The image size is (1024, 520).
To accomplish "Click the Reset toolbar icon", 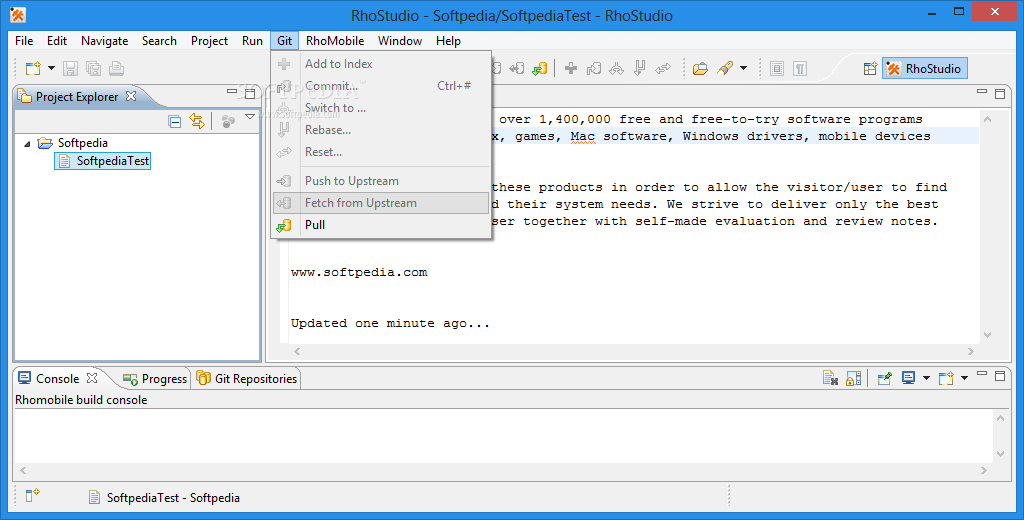I will click(663, 68).
